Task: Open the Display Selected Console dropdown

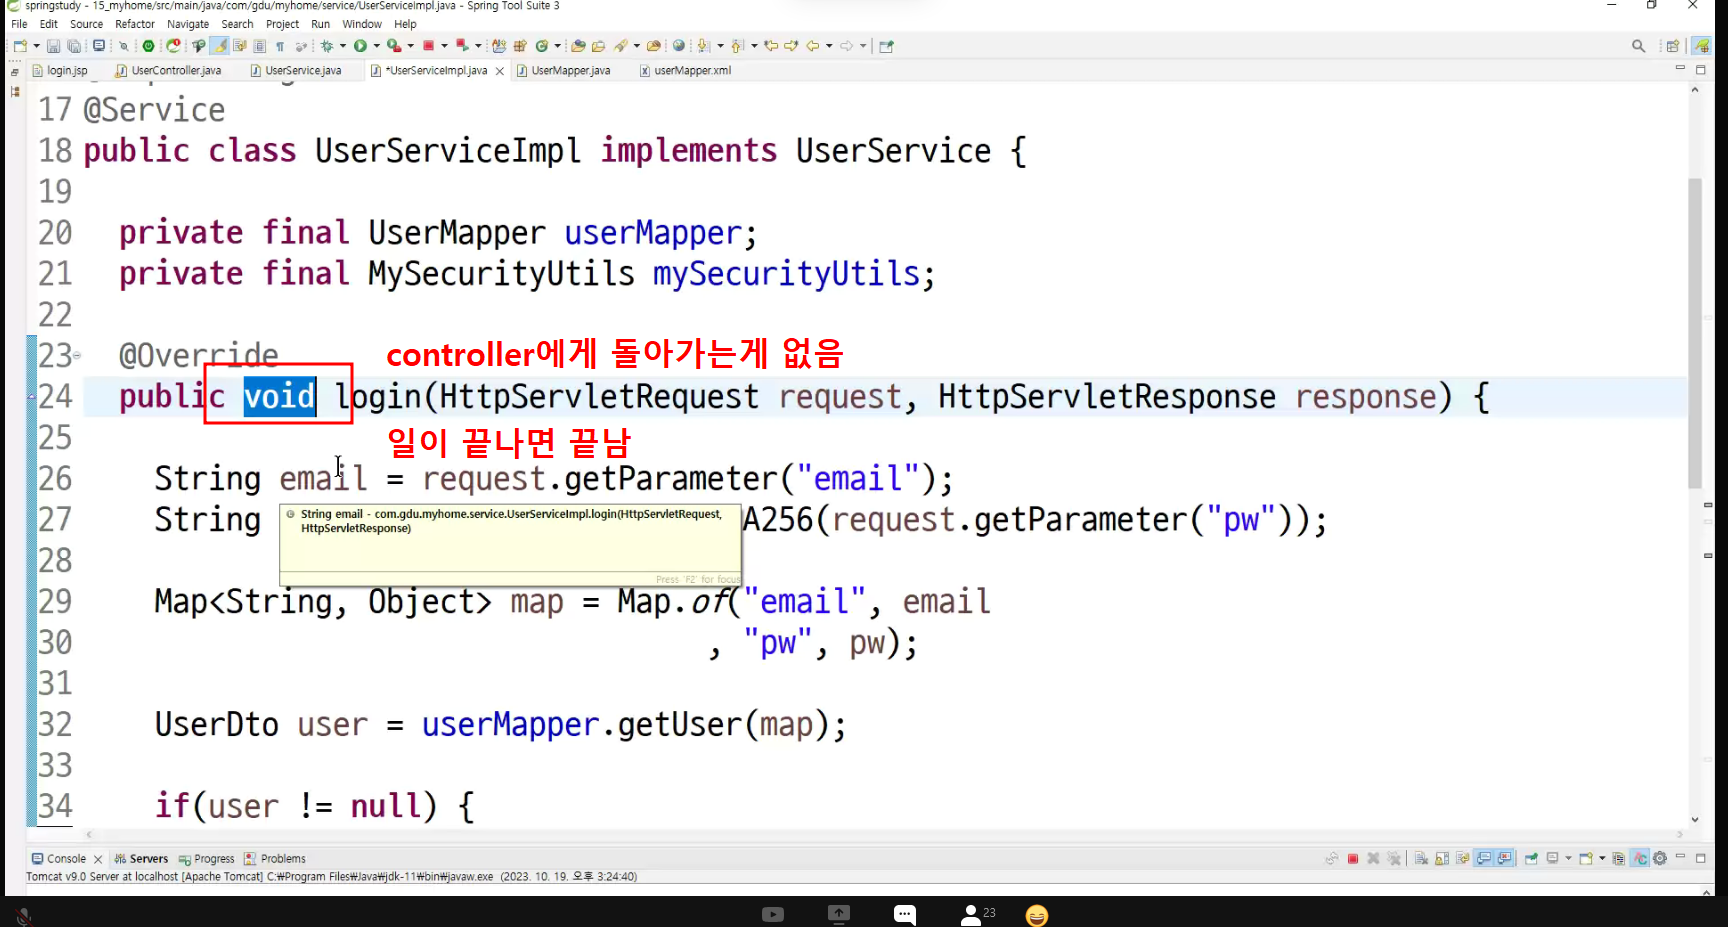Action: 1568,858
